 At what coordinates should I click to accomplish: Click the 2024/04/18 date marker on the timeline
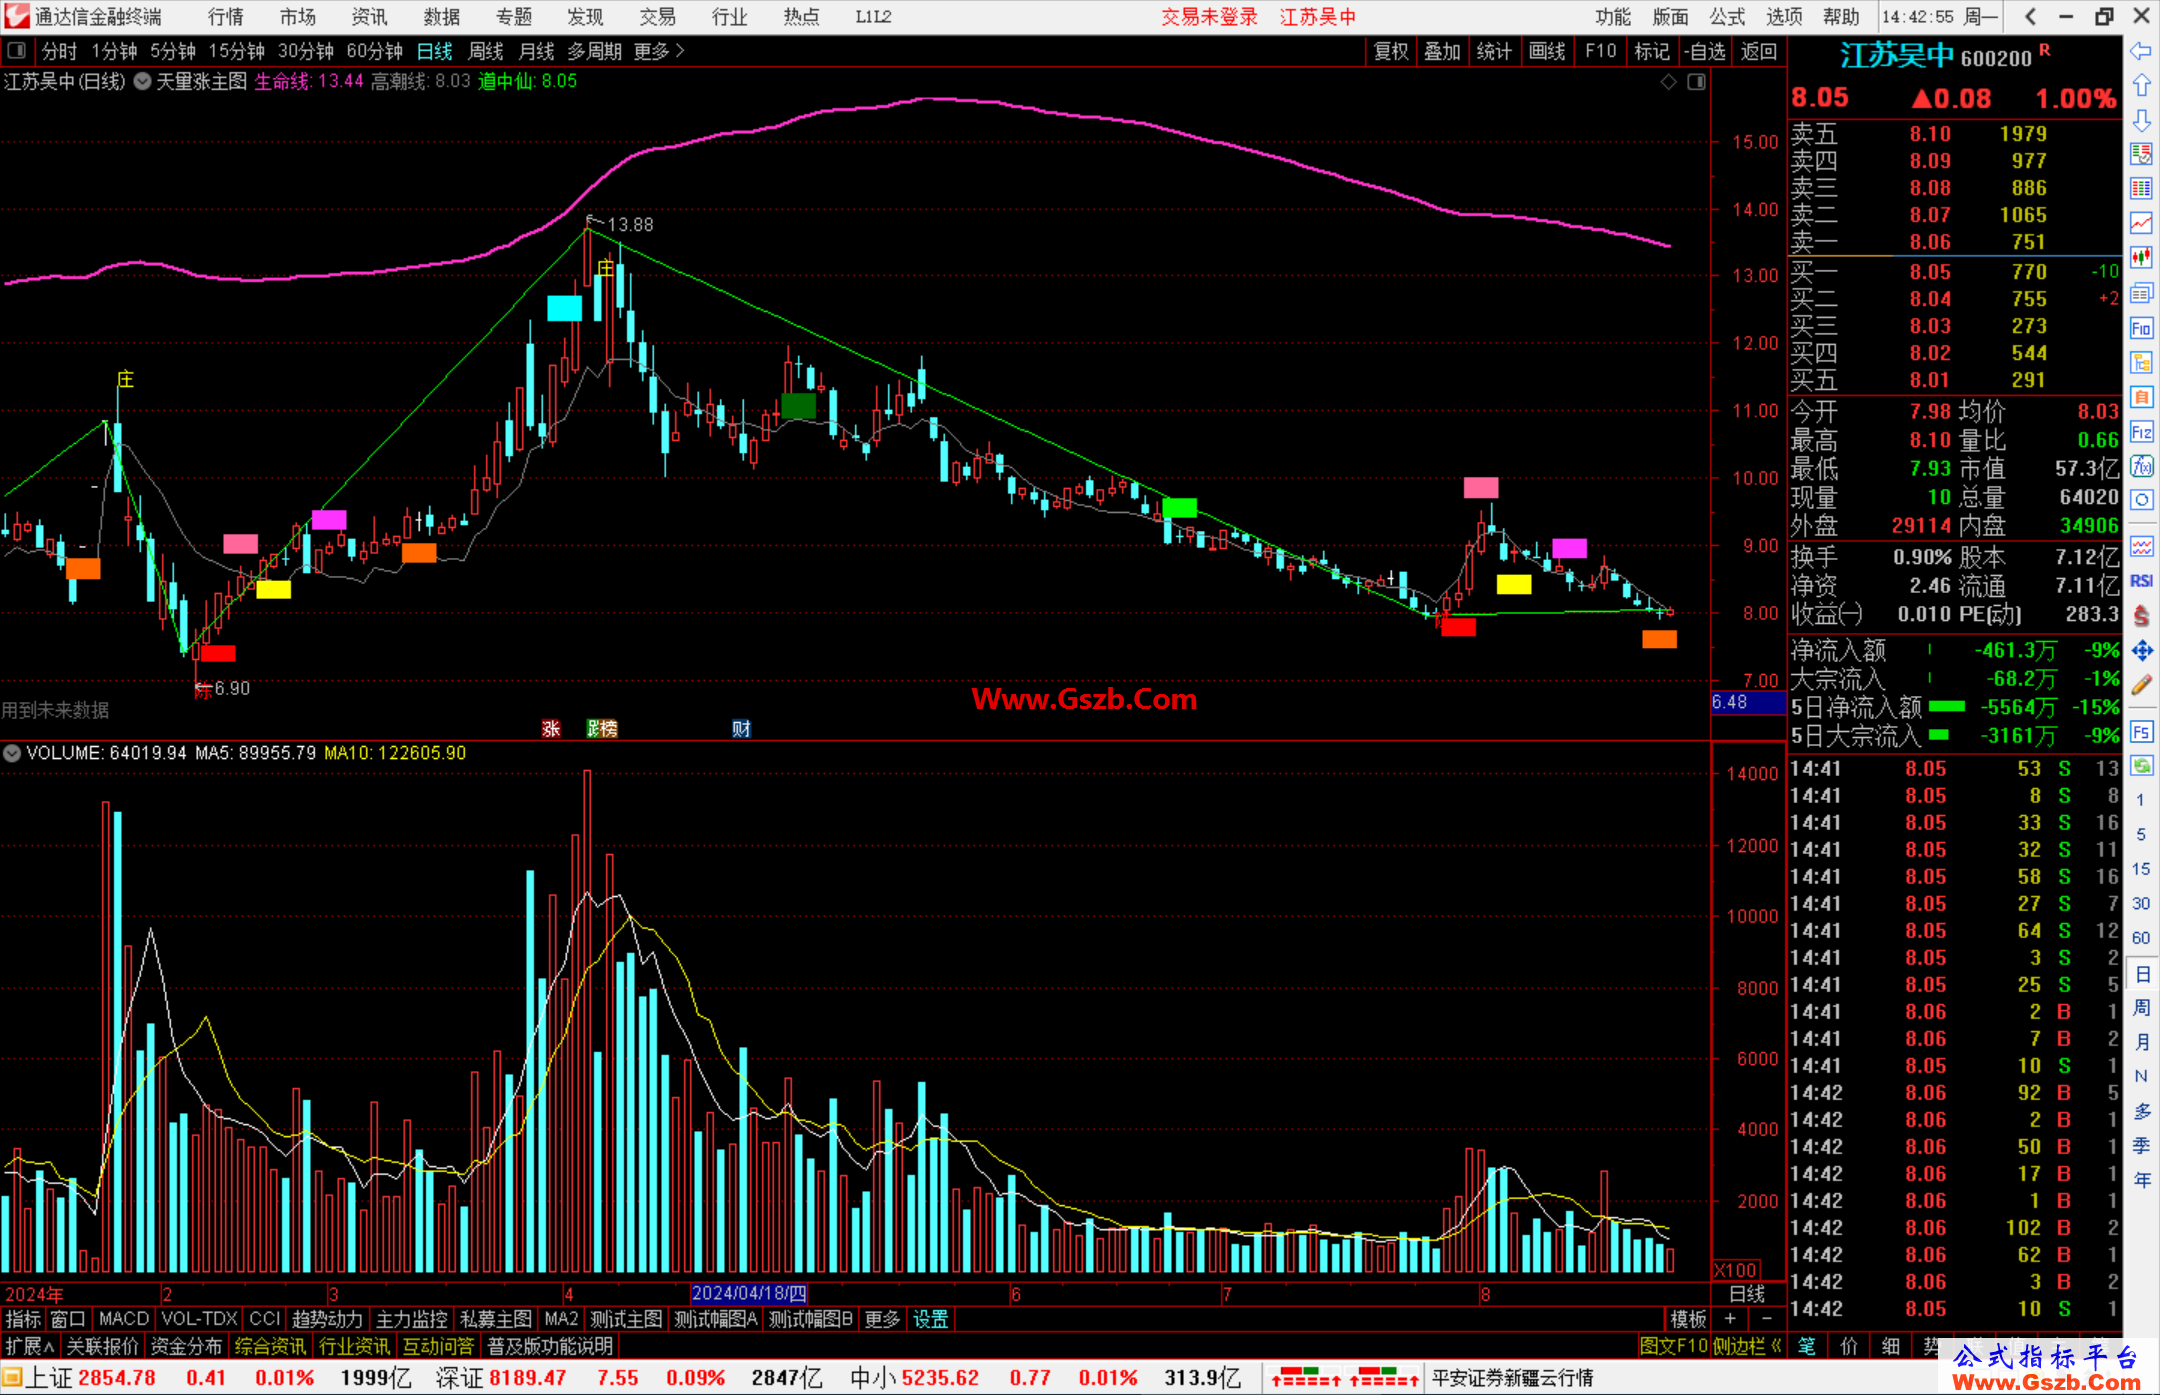(x=749, y=1293)
